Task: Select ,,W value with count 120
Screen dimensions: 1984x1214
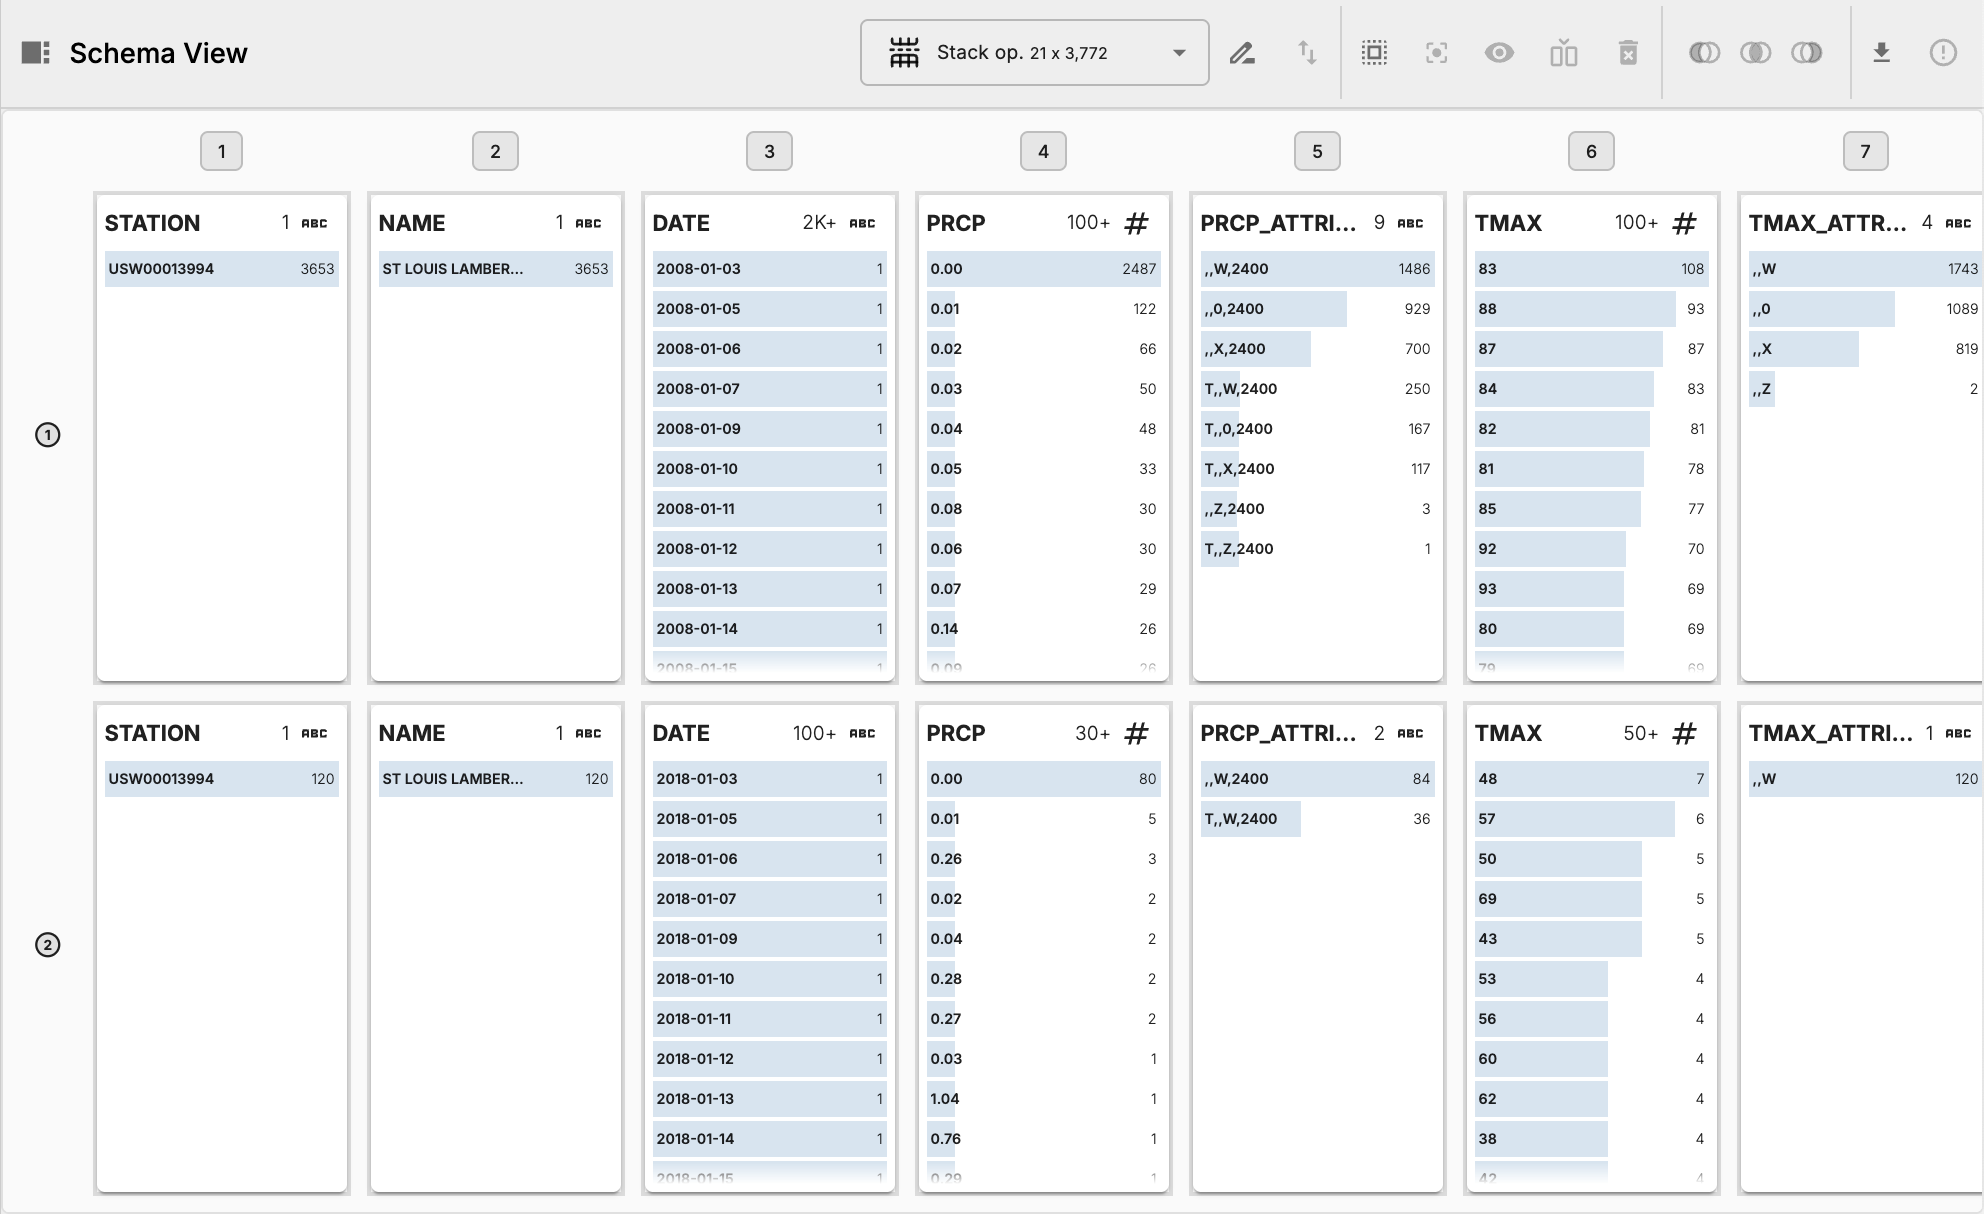Action: coord(1865,779)
